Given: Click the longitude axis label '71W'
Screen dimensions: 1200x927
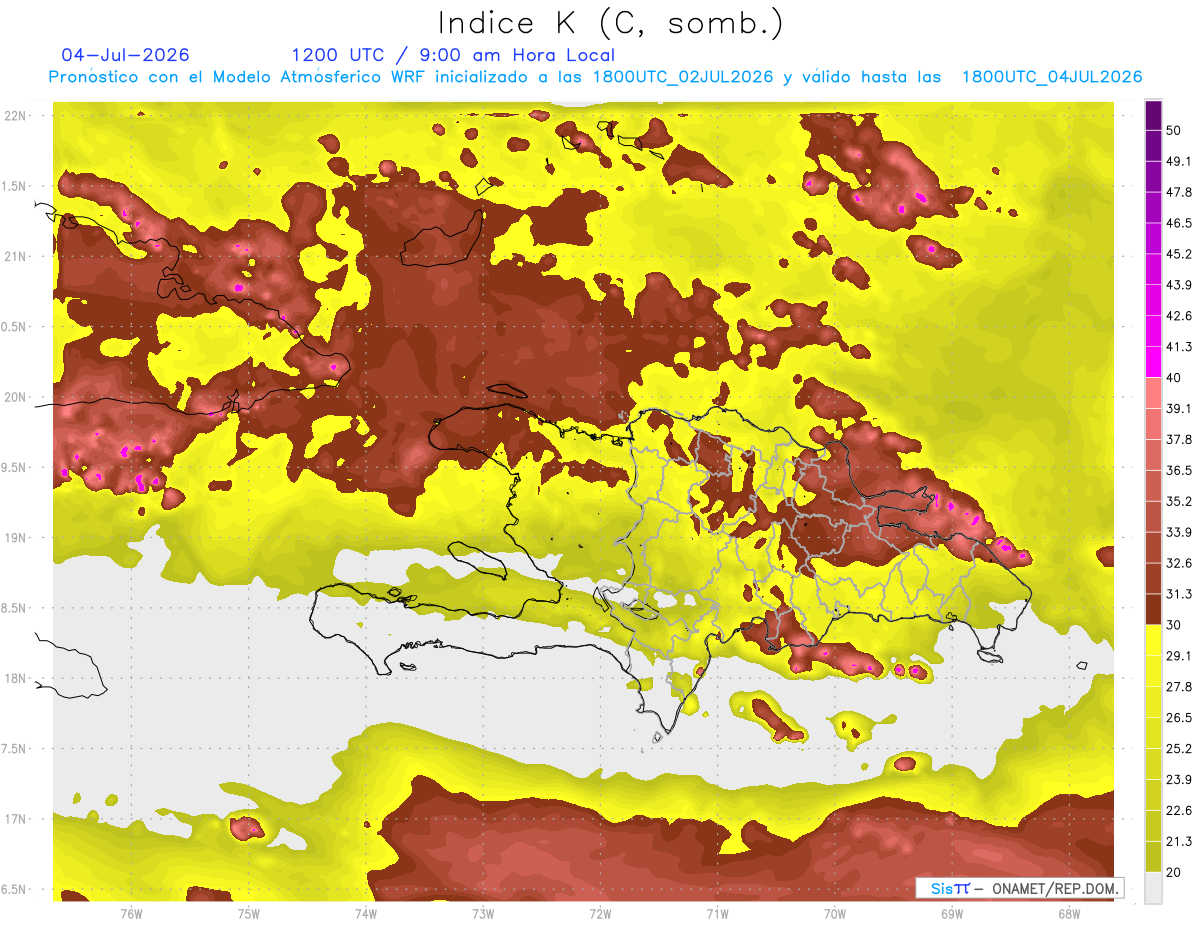Looking at the screenshot, I should tap(717, 914).
